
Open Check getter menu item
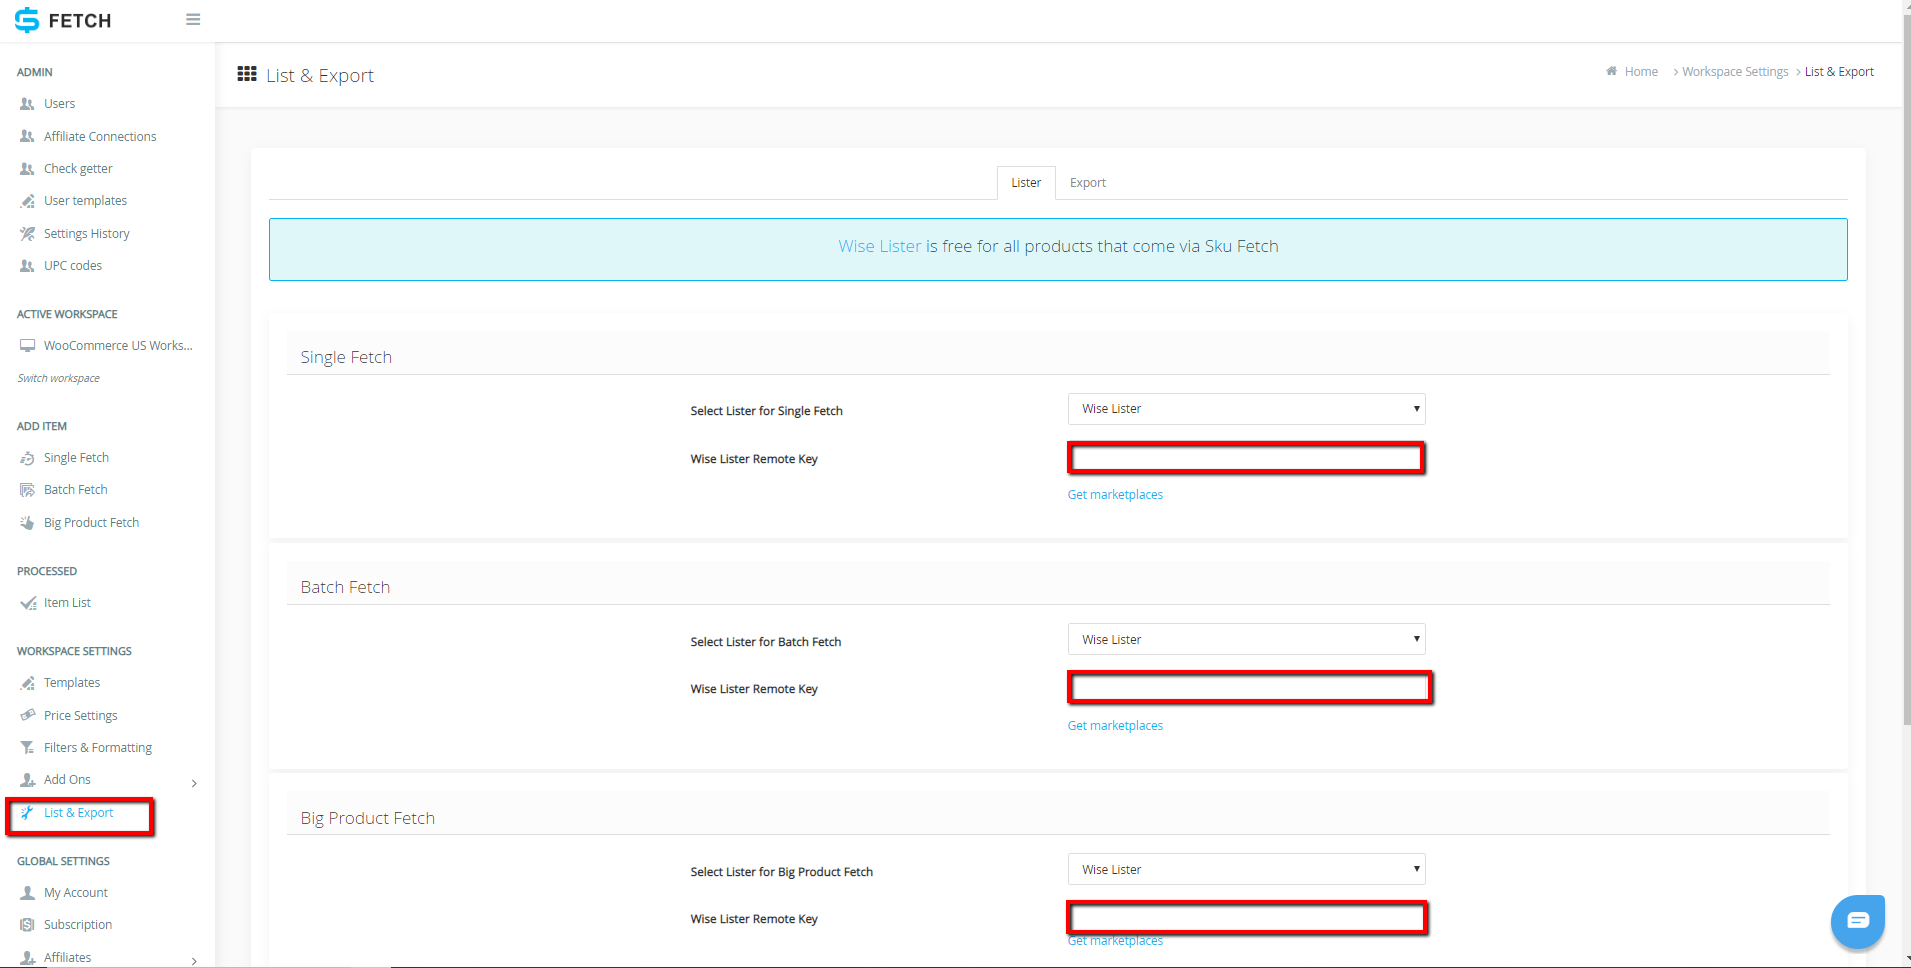78,169
